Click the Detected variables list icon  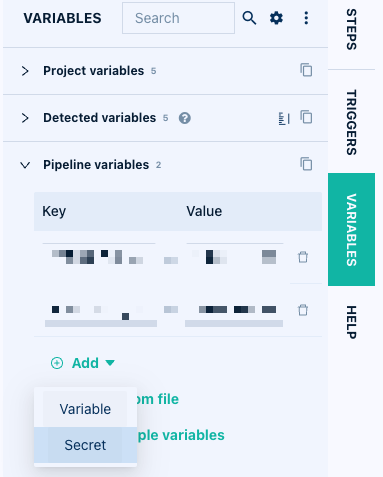click(x=284, y=118)
